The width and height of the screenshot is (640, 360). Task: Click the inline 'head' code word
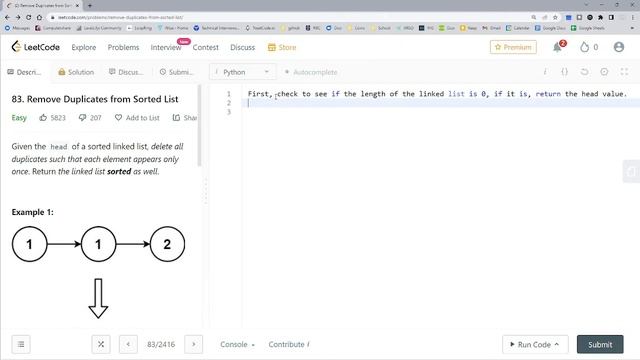pos(59,147)
